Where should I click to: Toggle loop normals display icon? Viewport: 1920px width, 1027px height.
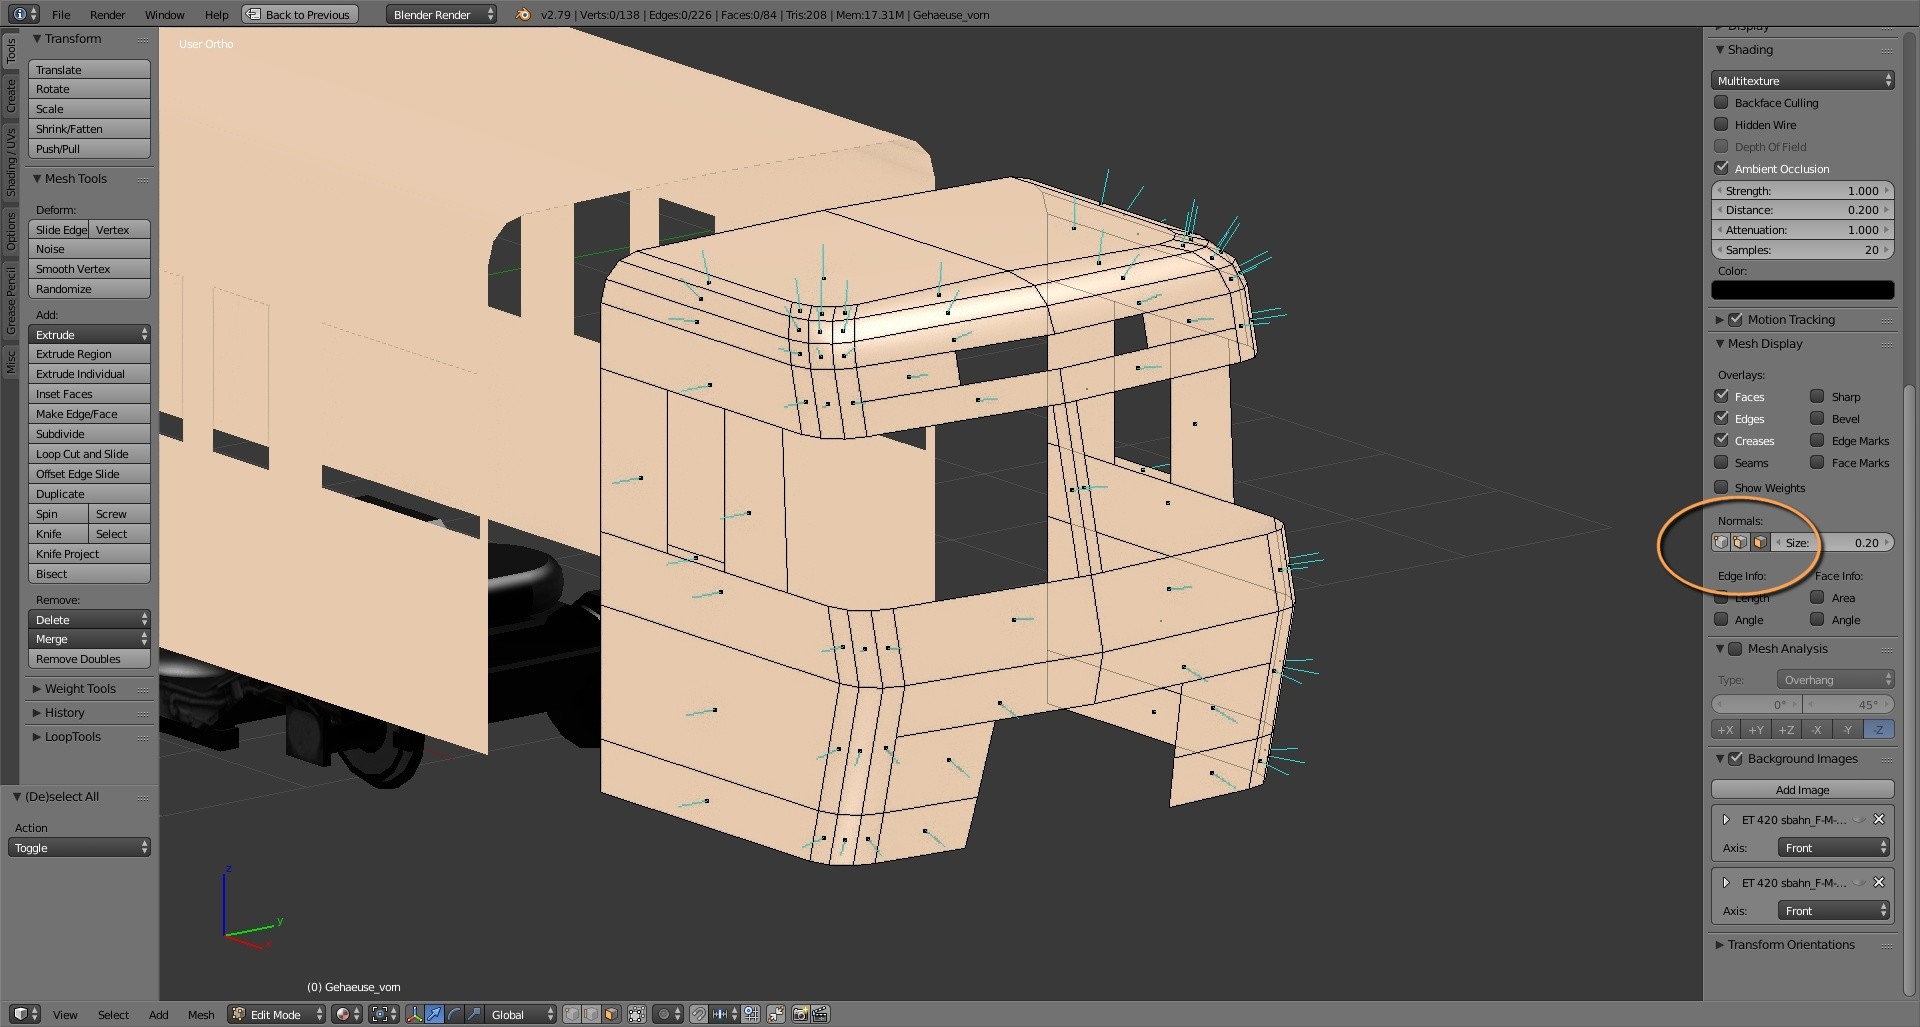(1740, 542)
